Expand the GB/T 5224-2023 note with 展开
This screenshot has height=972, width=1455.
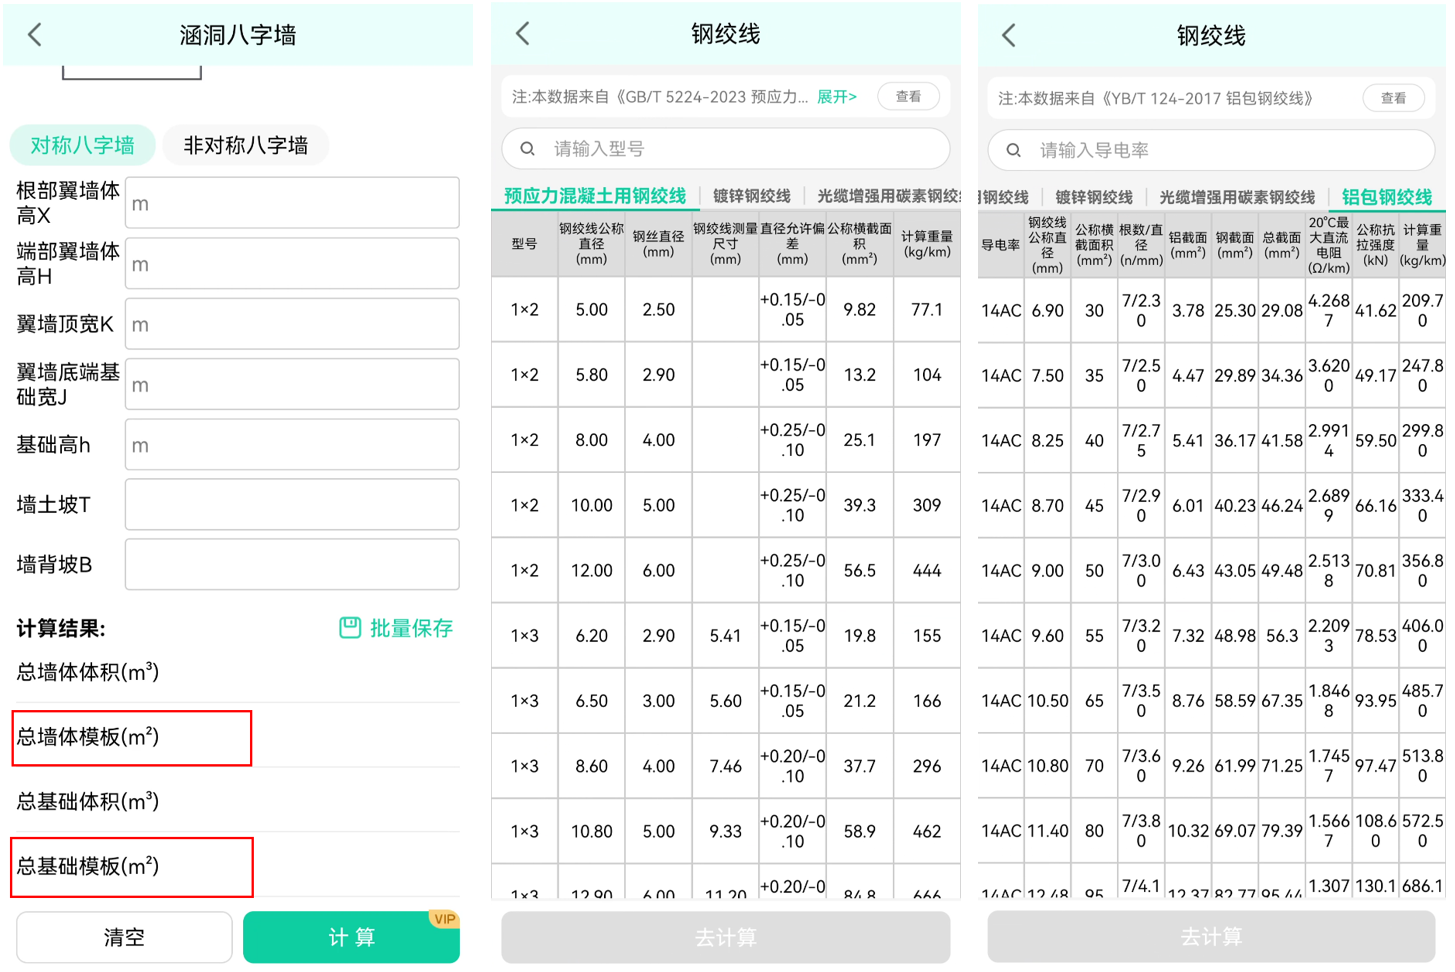click(x=836, y=97)
